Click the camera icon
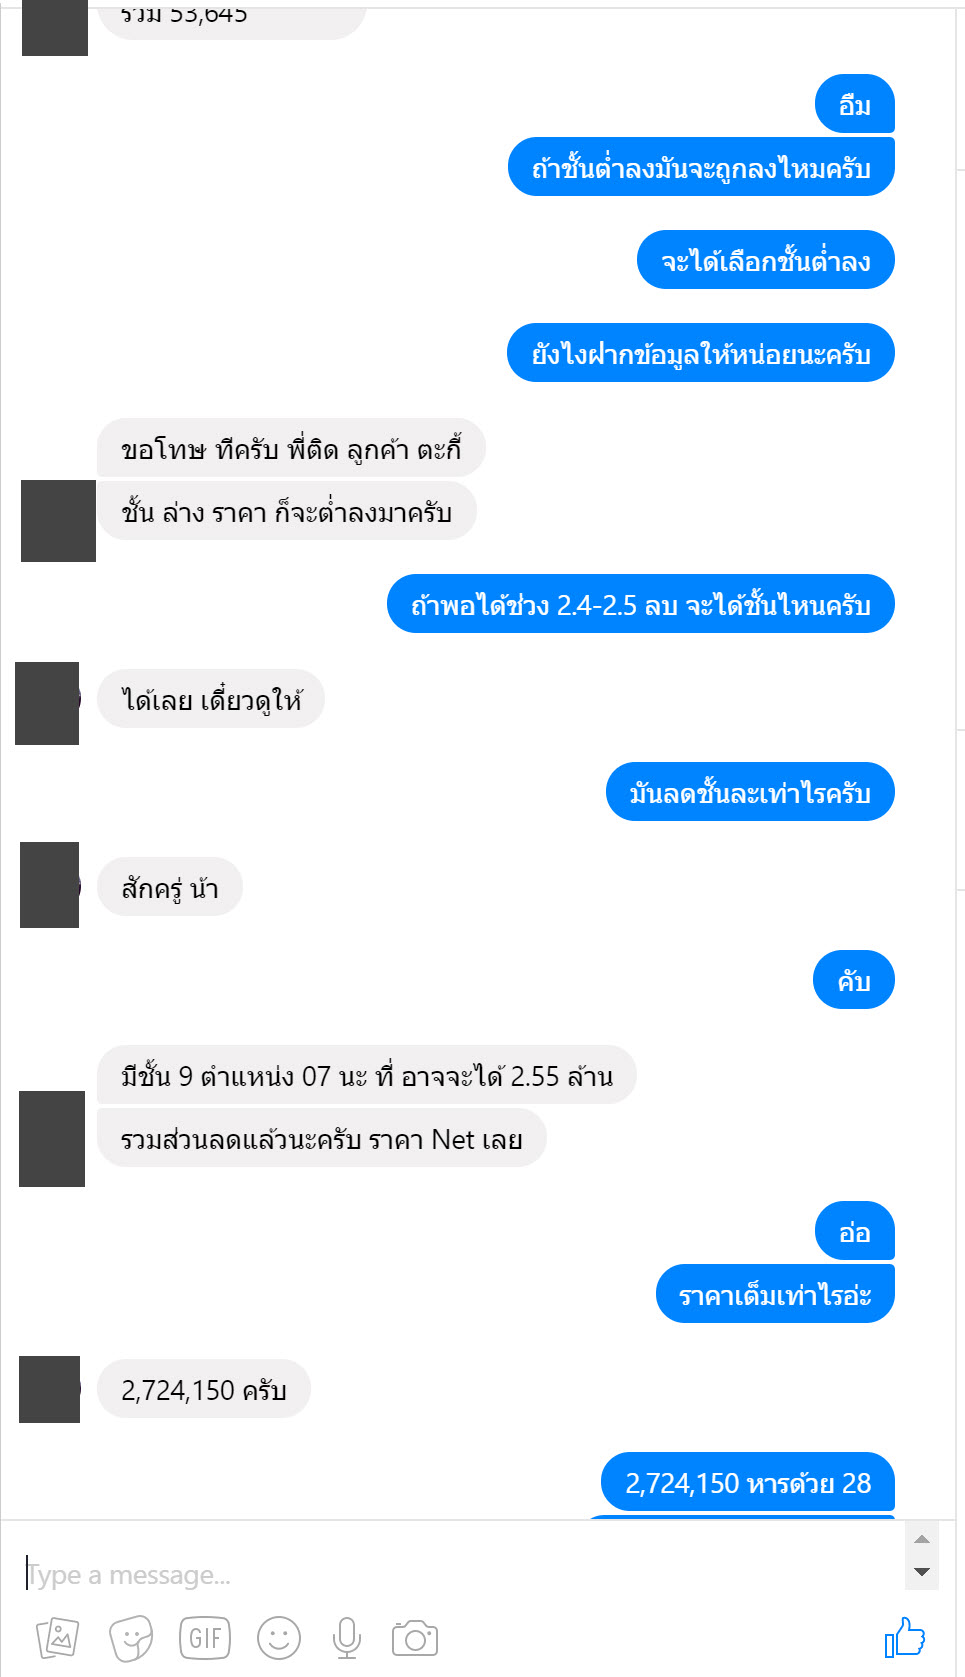This screenshot has width=965, height=1677. [x=415, y=1638]
